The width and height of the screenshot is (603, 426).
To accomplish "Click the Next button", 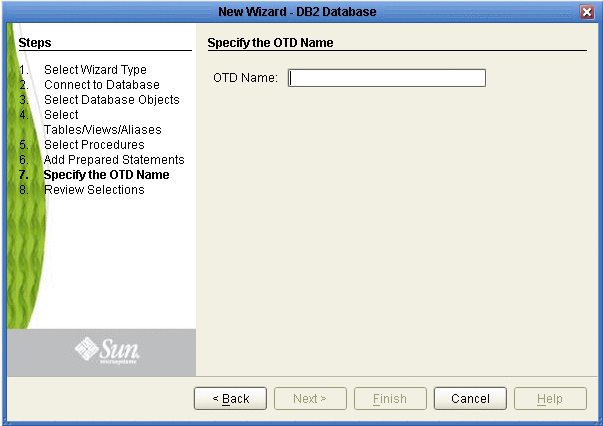I will [310, 398].
